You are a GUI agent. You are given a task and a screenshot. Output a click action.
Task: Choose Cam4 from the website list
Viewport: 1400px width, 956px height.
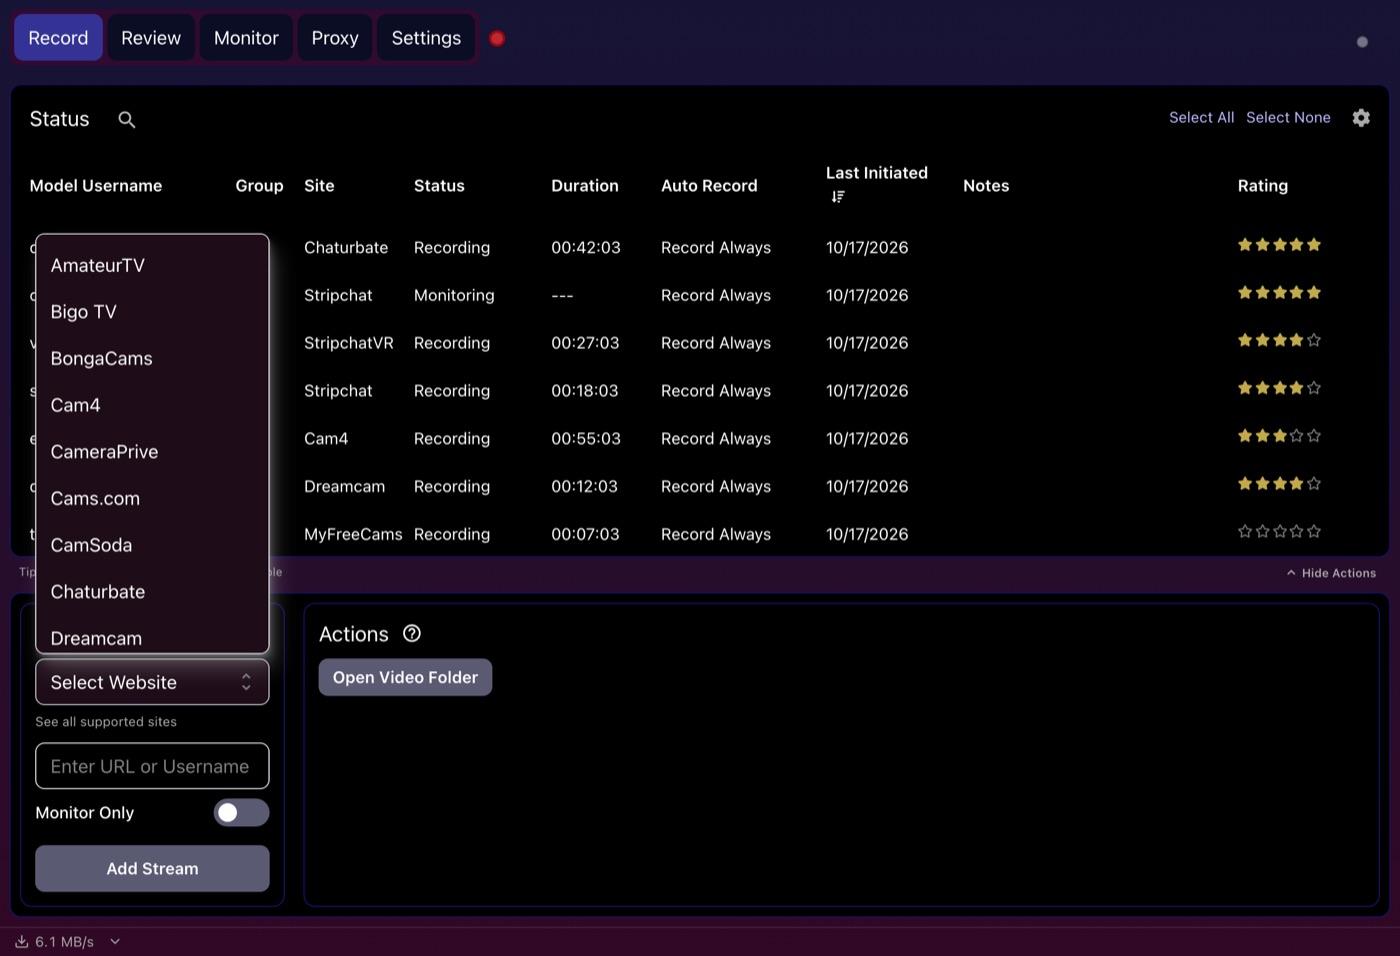(152, 405)
